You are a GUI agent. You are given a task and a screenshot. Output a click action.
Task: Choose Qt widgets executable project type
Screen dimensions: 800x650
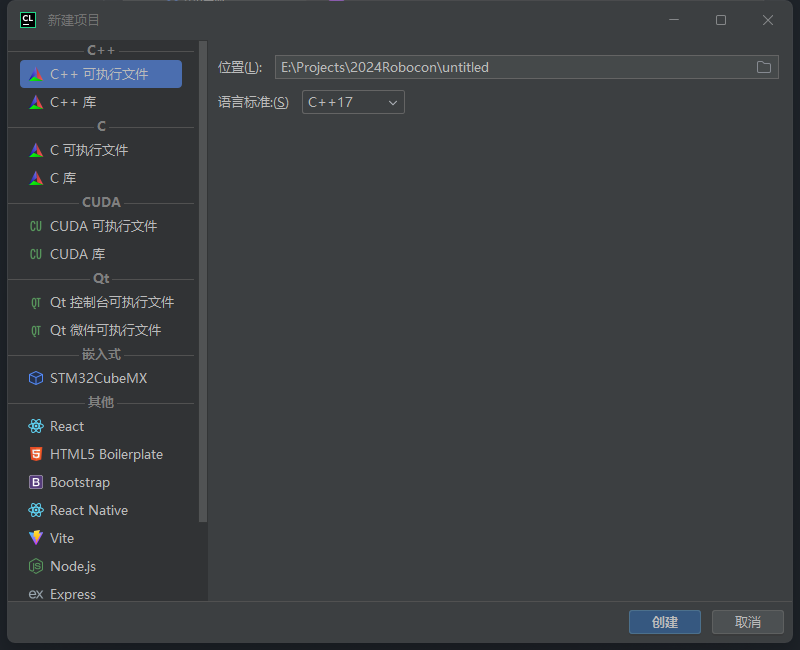click(x=105, y=330)
